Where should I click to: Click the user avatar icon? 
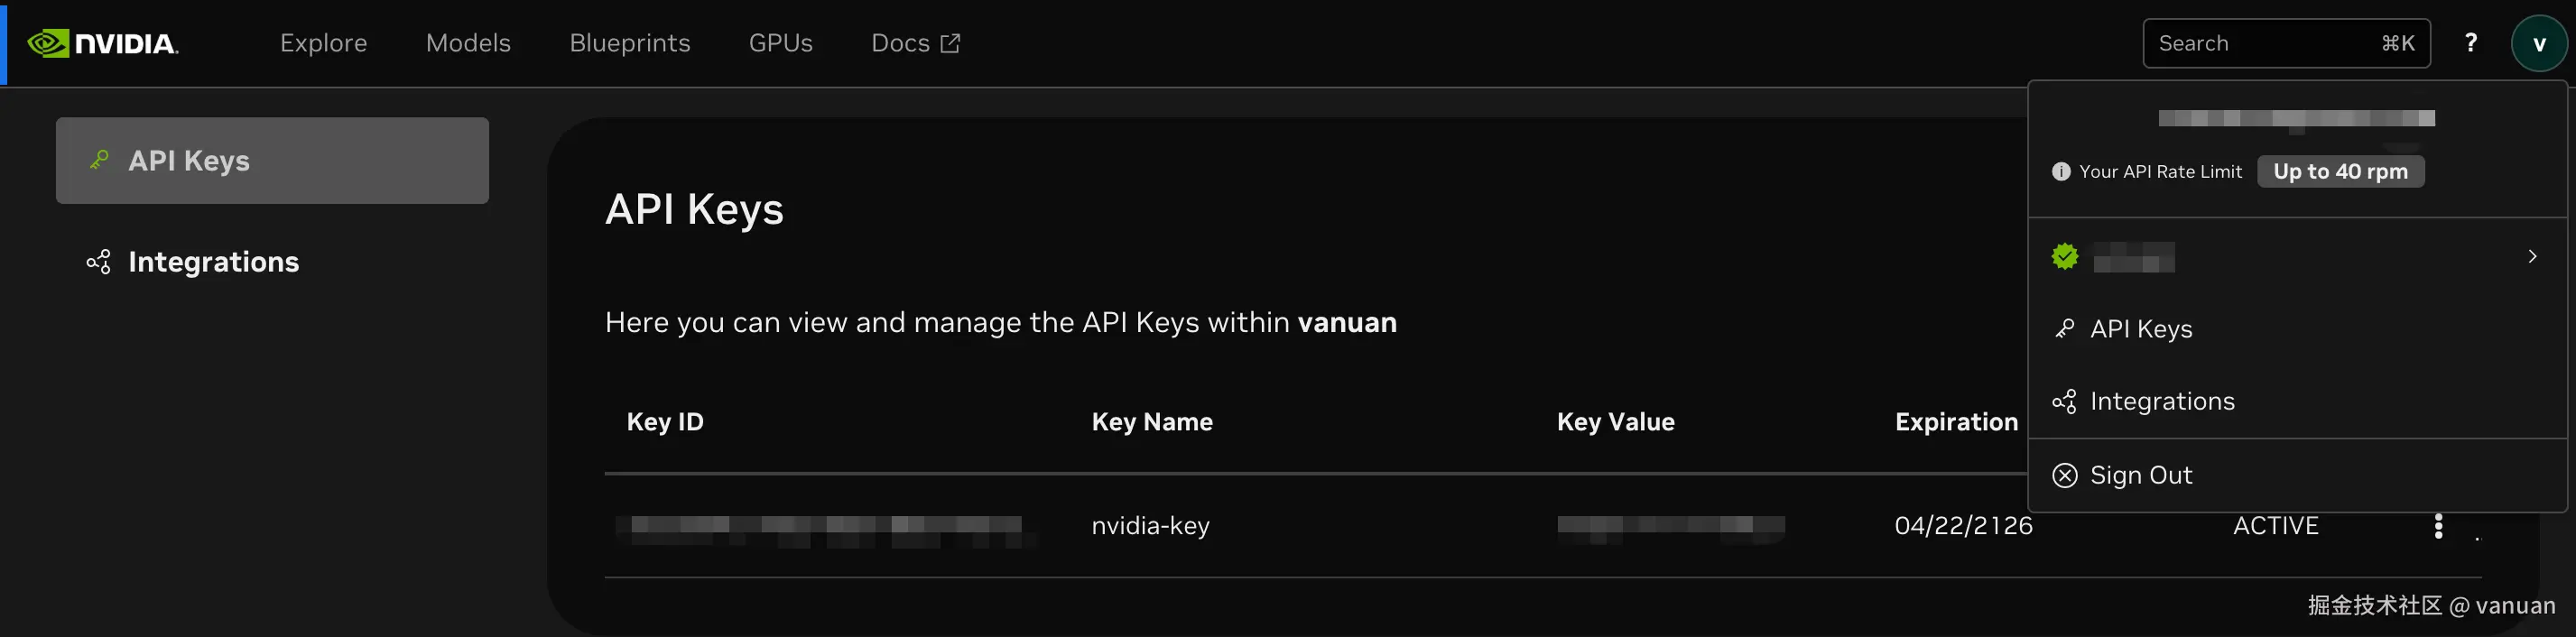[x=2538, y=43]
